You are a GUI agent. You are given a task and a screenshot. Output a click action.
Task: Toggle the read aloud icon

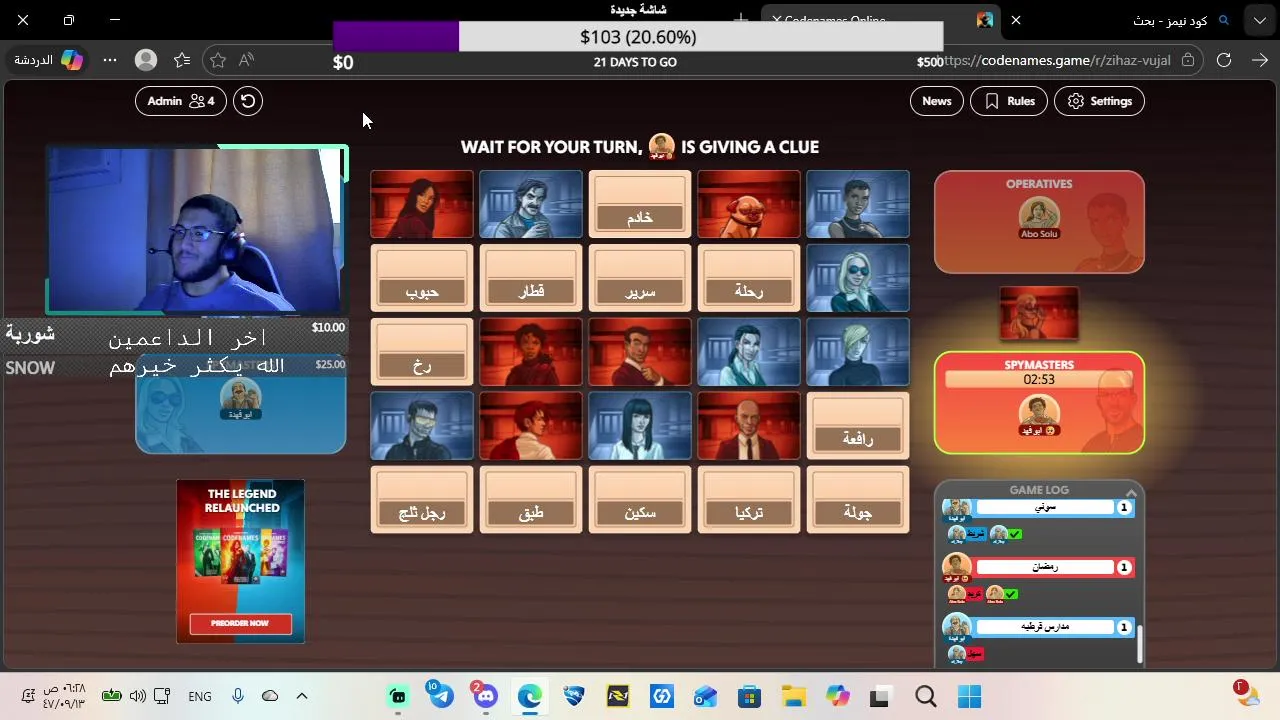[x=246, y=60]
